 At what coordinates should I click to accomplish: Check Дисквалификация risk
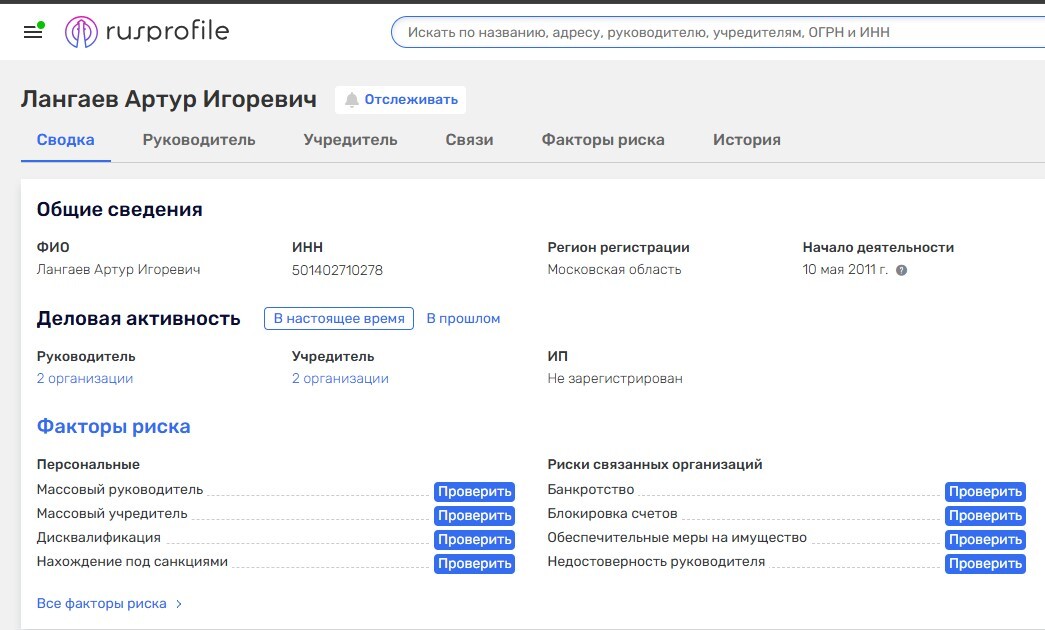click(475, 539)
